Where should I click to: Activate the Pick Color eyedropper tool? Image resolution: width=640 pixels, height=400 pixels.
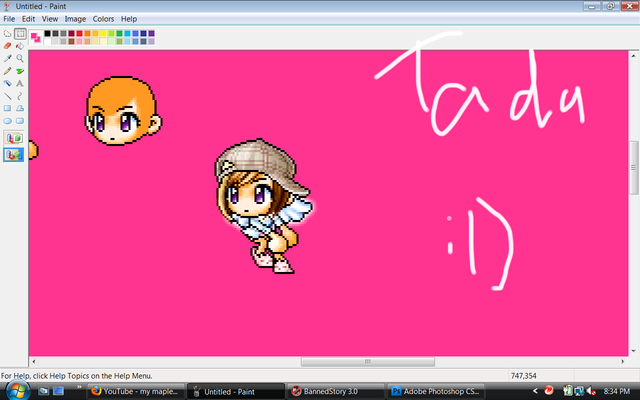(x=7, y=58)
